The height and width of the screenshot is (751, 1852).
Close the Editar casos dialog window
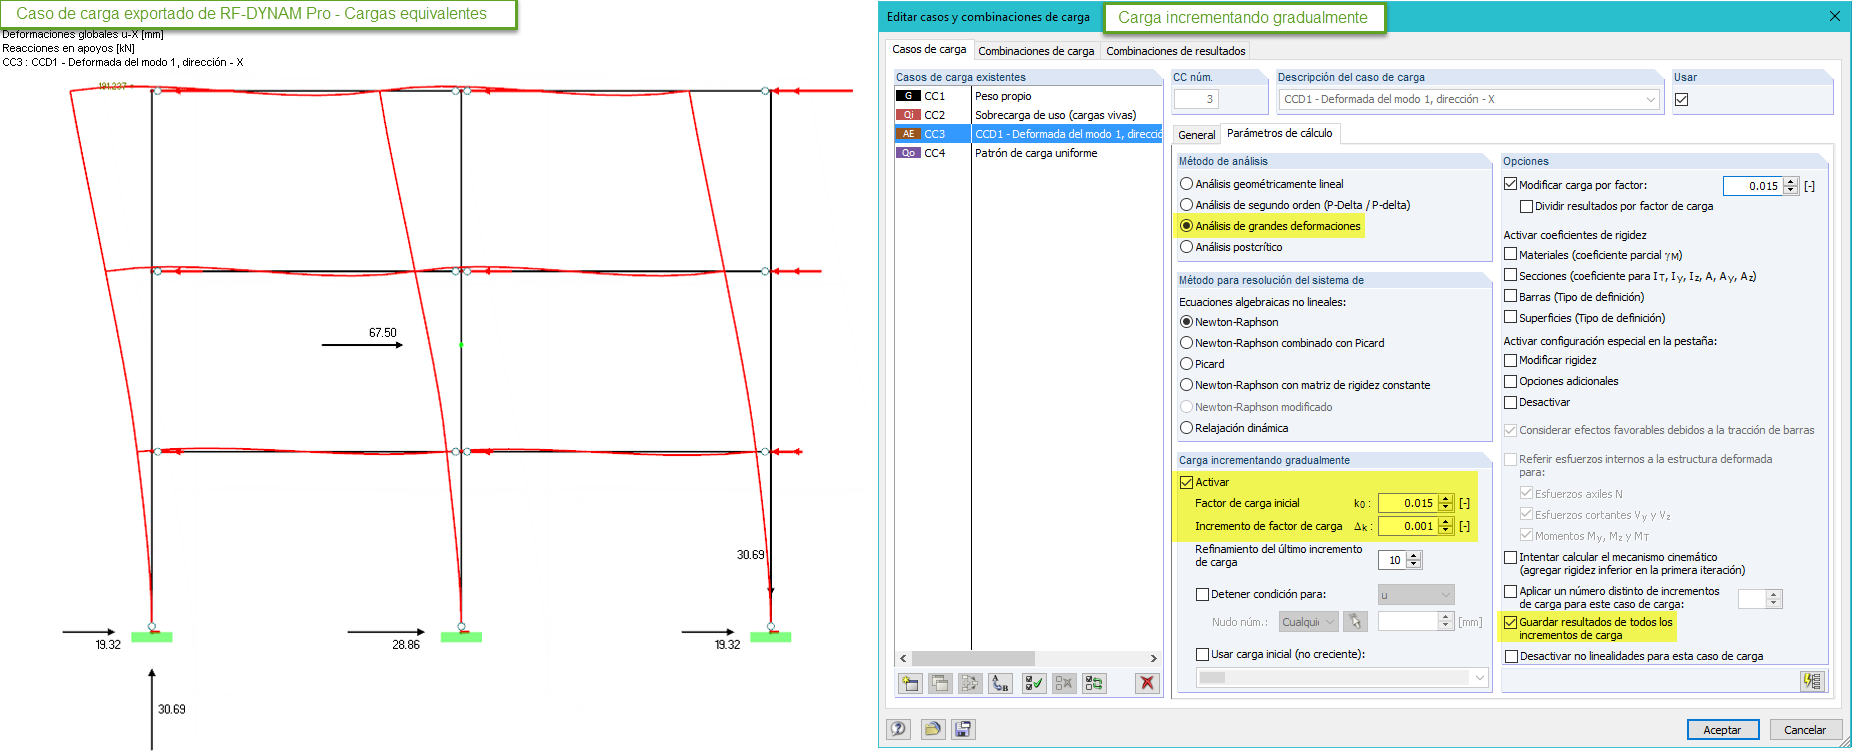[1834, 16]
